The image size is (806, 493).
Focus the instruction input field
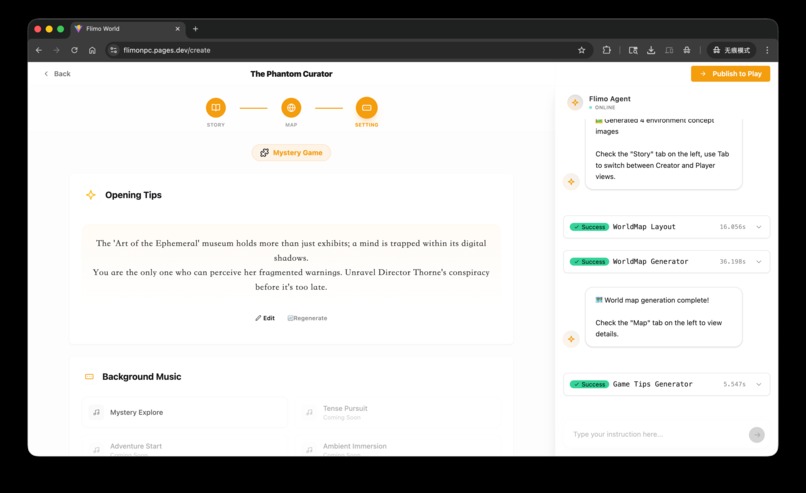[x=655, y=434]
